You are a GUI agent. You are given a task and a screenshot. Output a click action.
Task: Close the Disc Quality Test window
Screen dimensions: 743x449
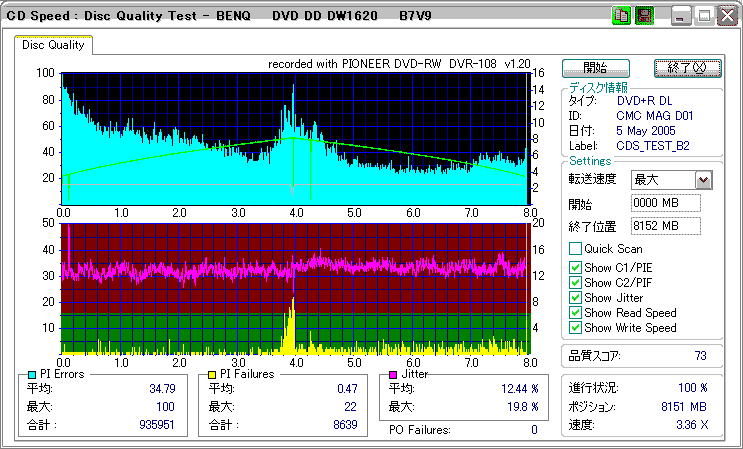pos(726,16)
